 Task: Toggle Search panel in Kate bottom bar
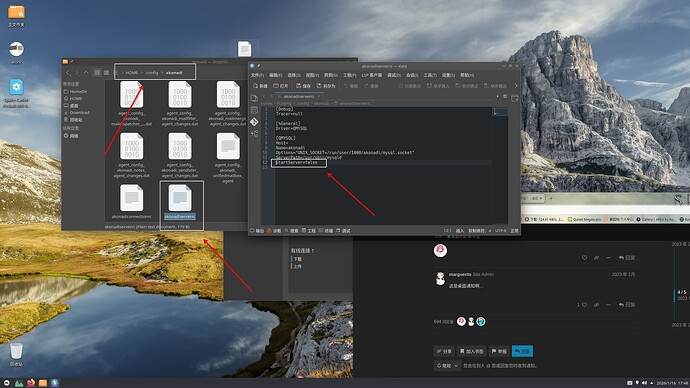point(291,231)
